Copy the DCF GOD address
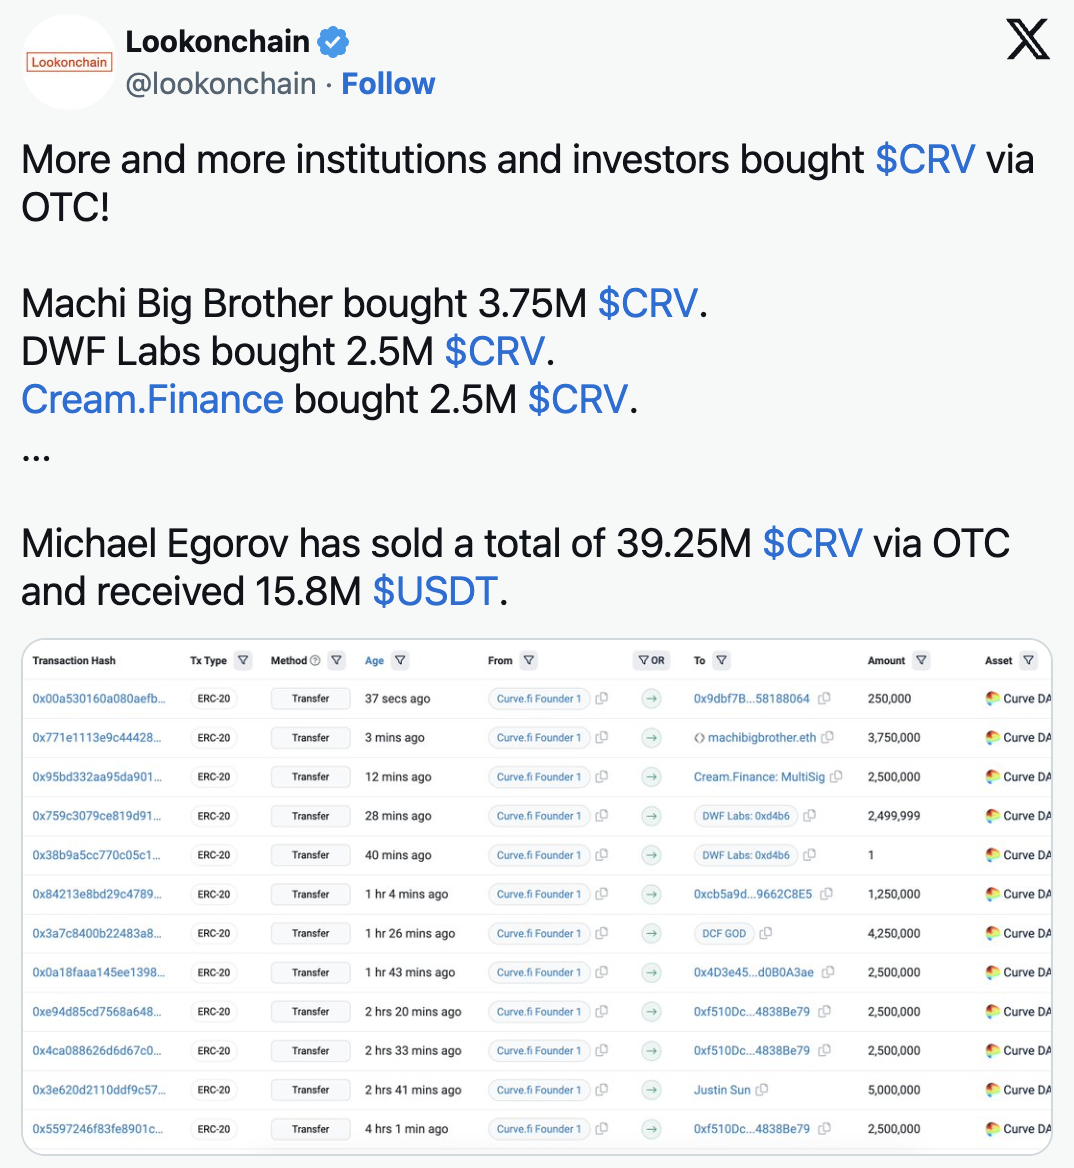The image size is (1074, 1168). click(x=766, y=933)
